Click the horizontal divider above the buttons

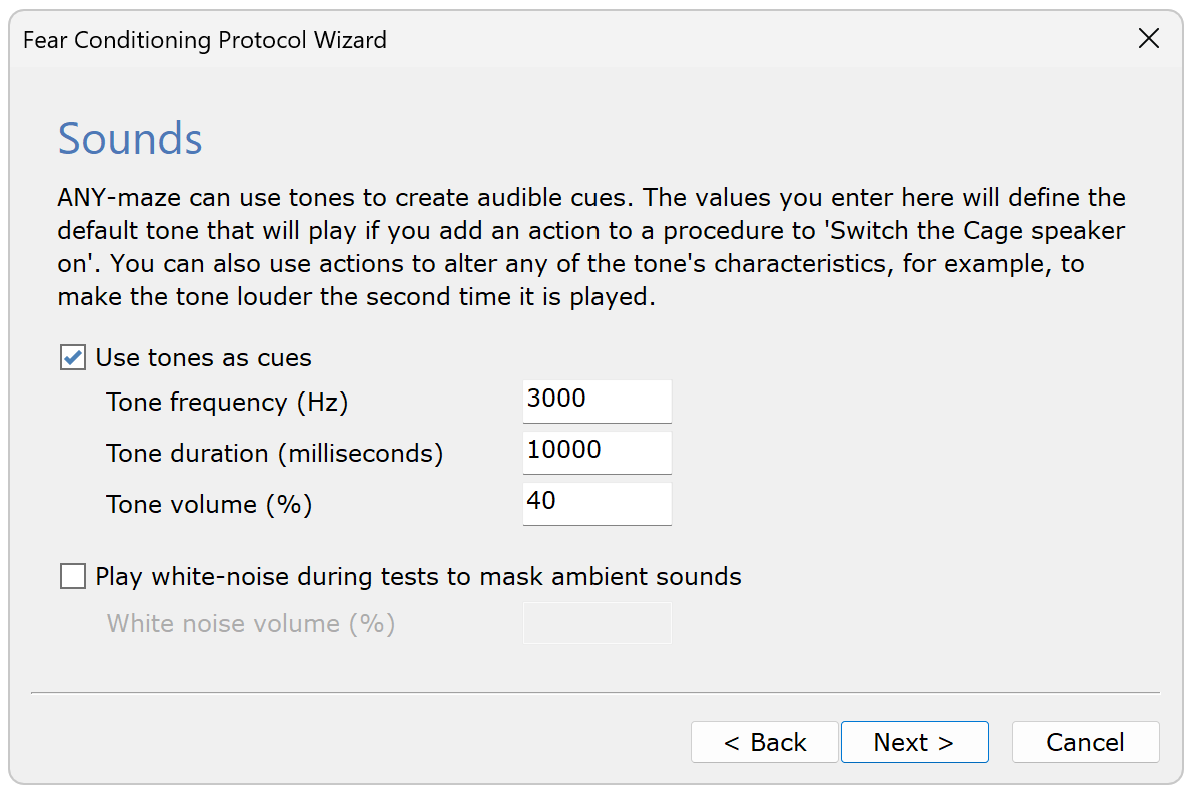pos(595,692)
